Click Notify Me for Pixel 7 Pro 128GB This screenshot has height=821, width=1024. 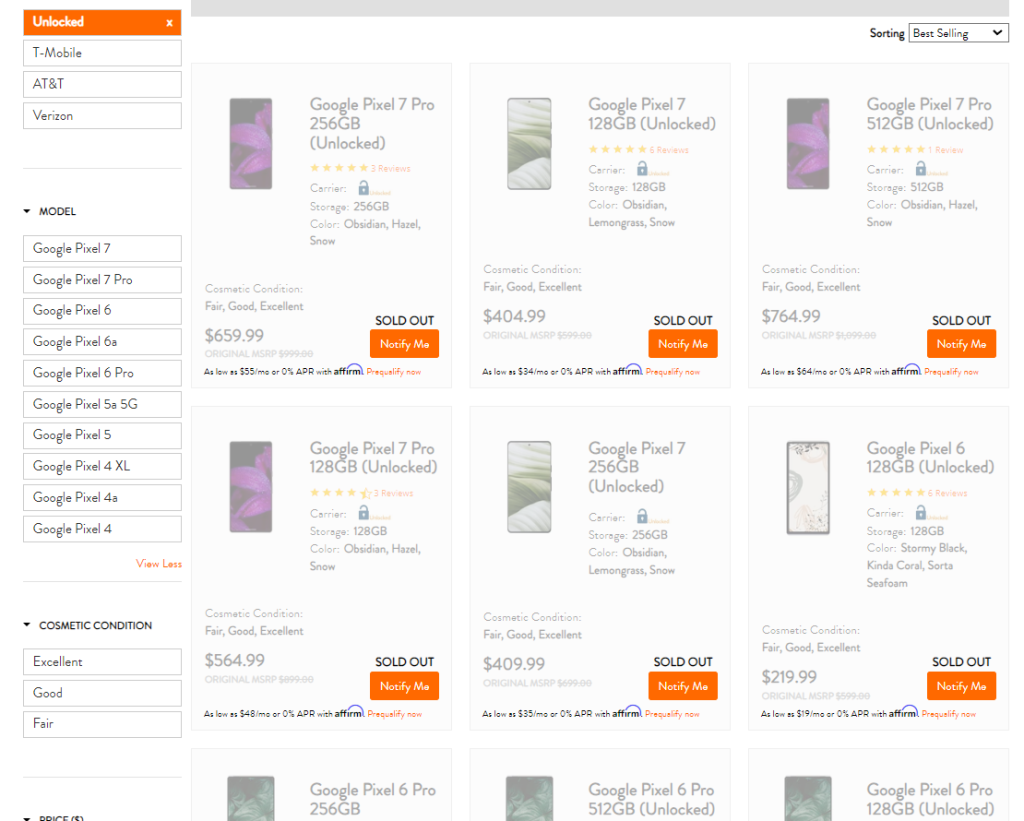click(x=404, y=686)
